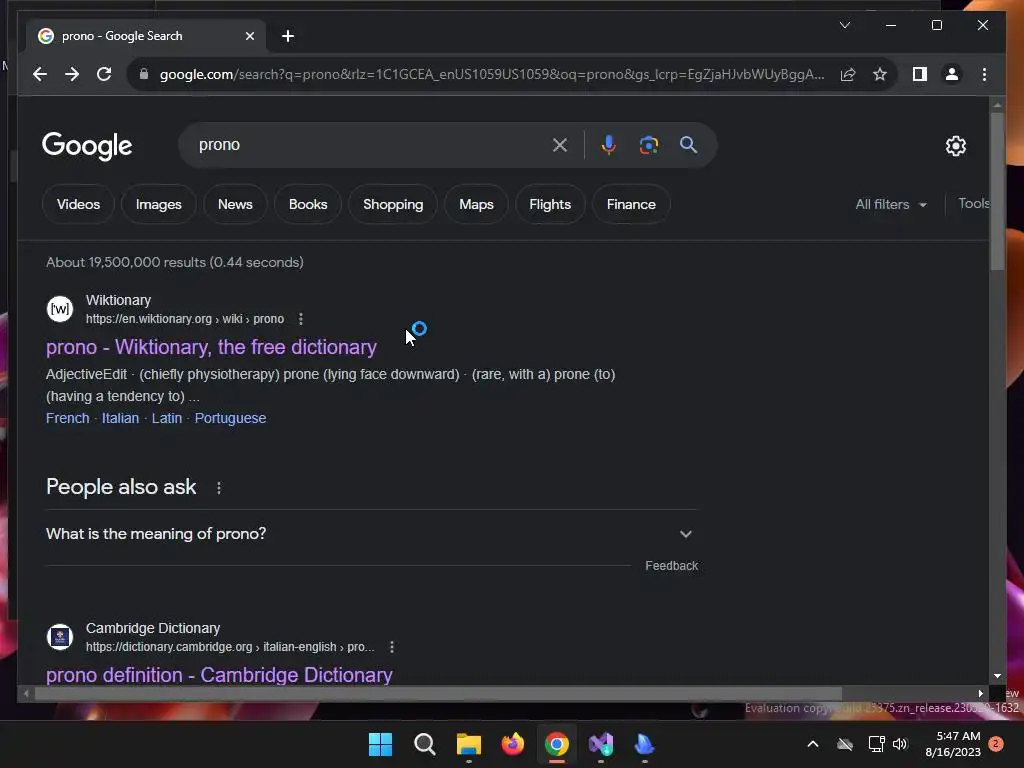Filter results by Images

click(x=159, y=204)
